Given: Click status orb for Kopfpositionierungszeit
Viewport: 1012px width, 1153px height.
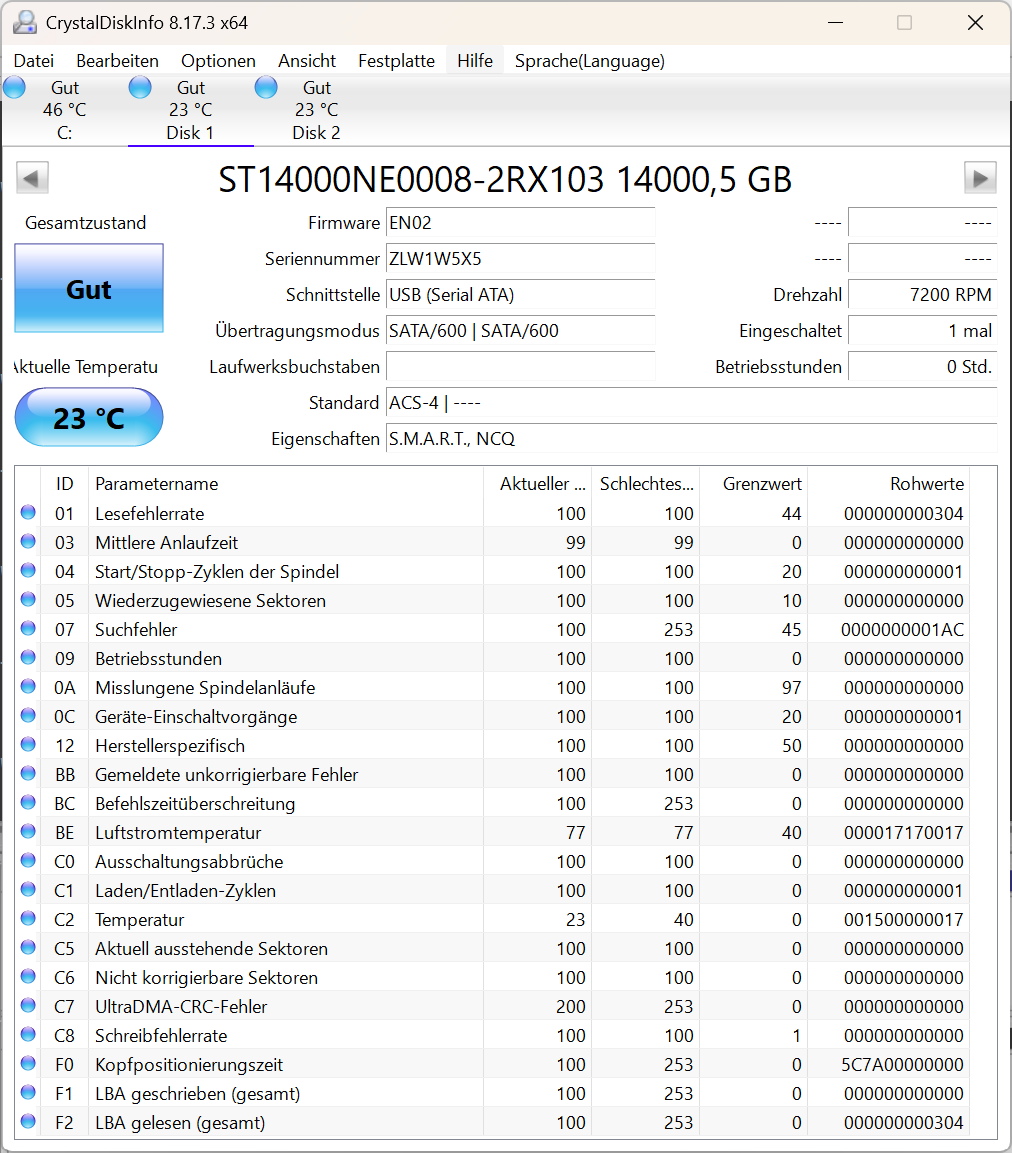Looking at the screenshot, I should (28, 1063).
